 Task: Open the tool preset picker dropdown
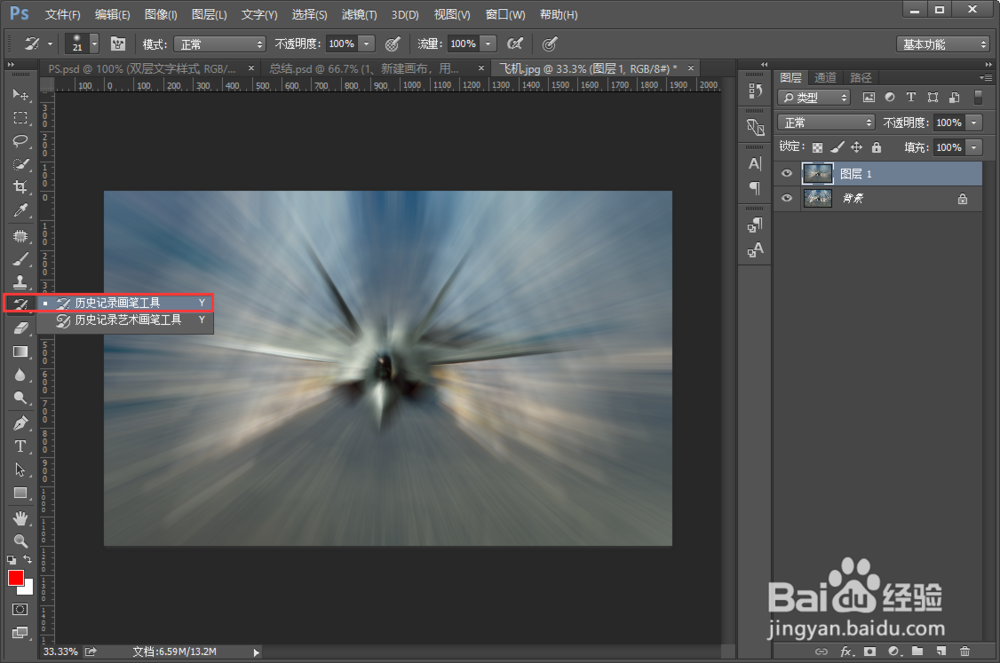(x=50, y=44)
